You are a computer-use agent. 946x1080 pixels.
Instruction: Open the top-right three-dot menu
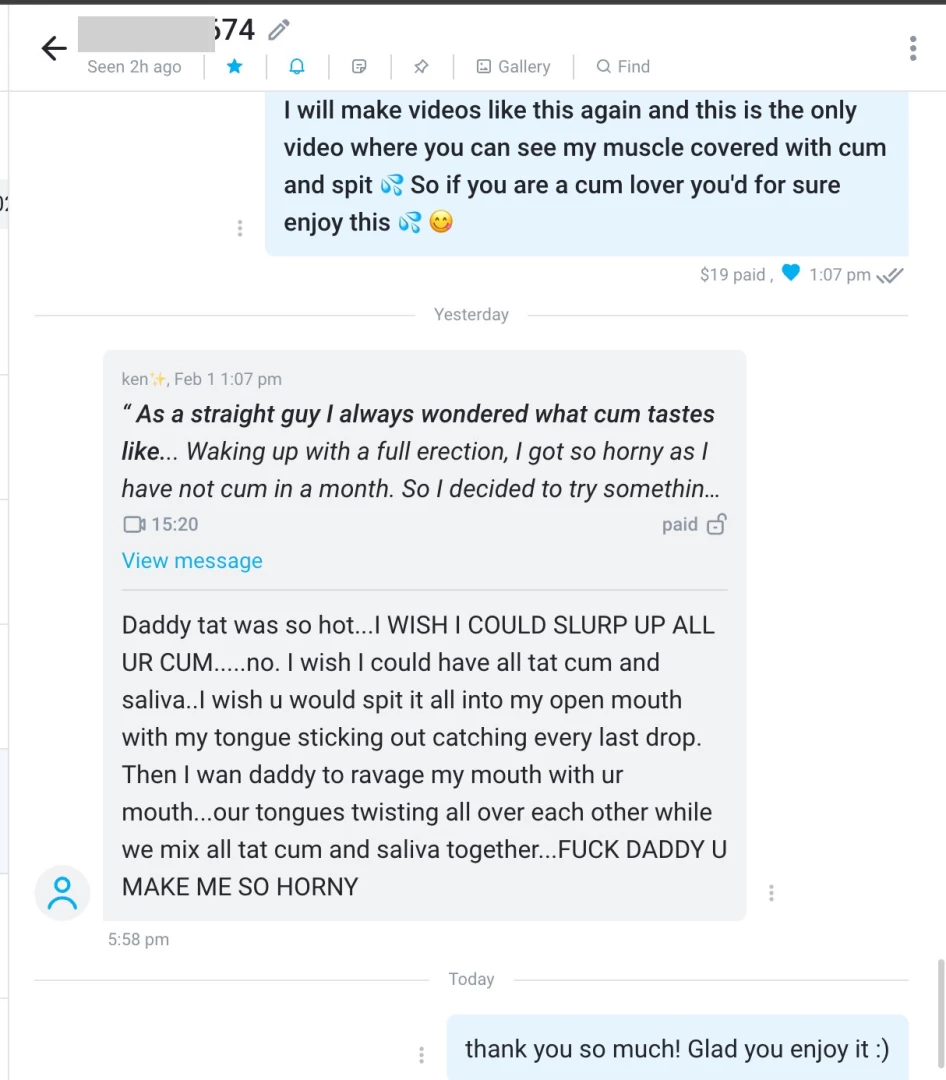(x=912, y=47)
